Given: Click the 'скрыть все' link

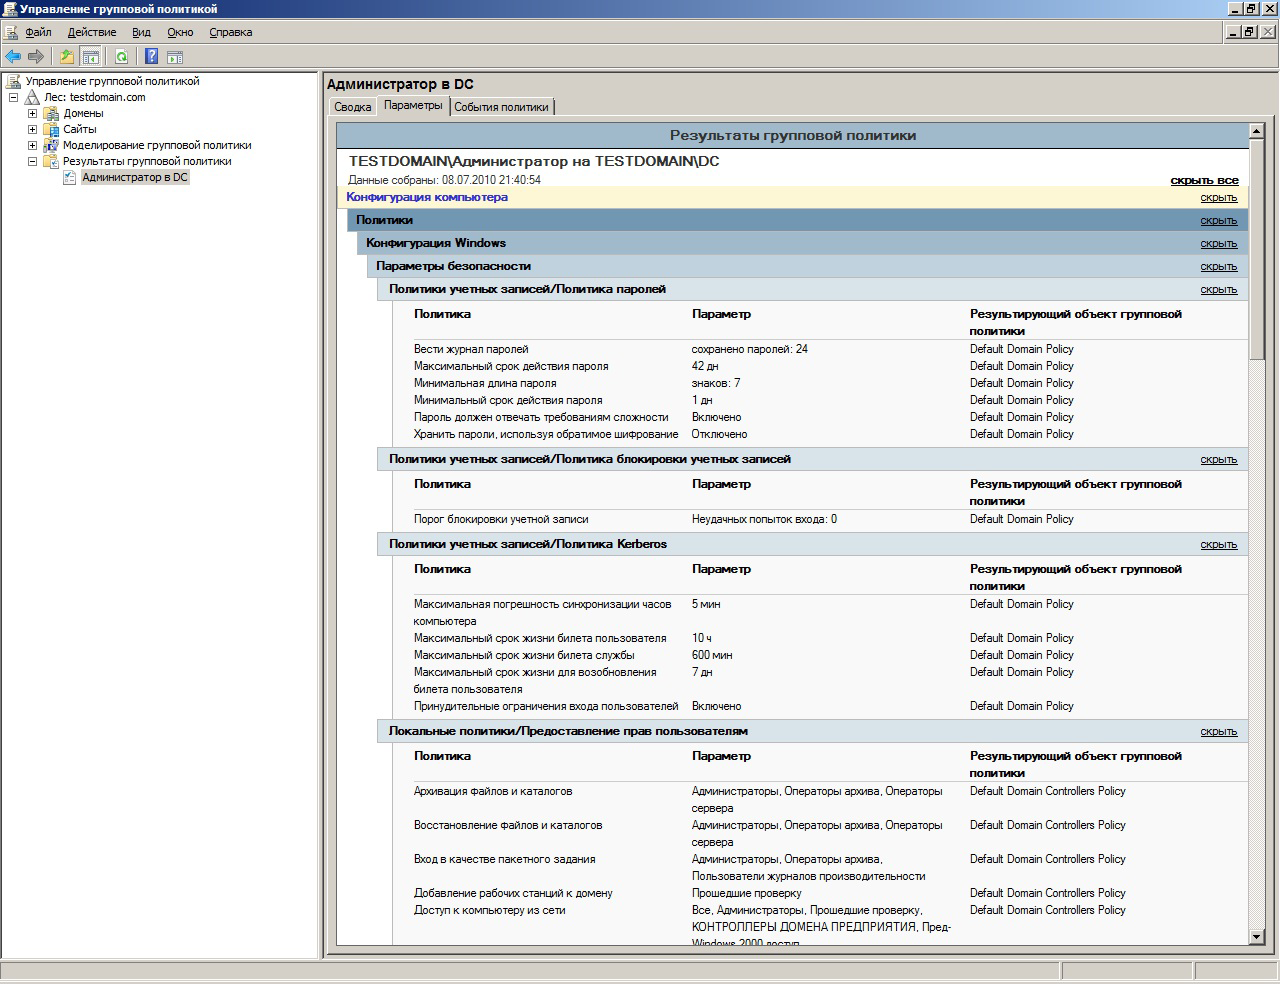Looking at the screenshot, I should (1204, 181).
